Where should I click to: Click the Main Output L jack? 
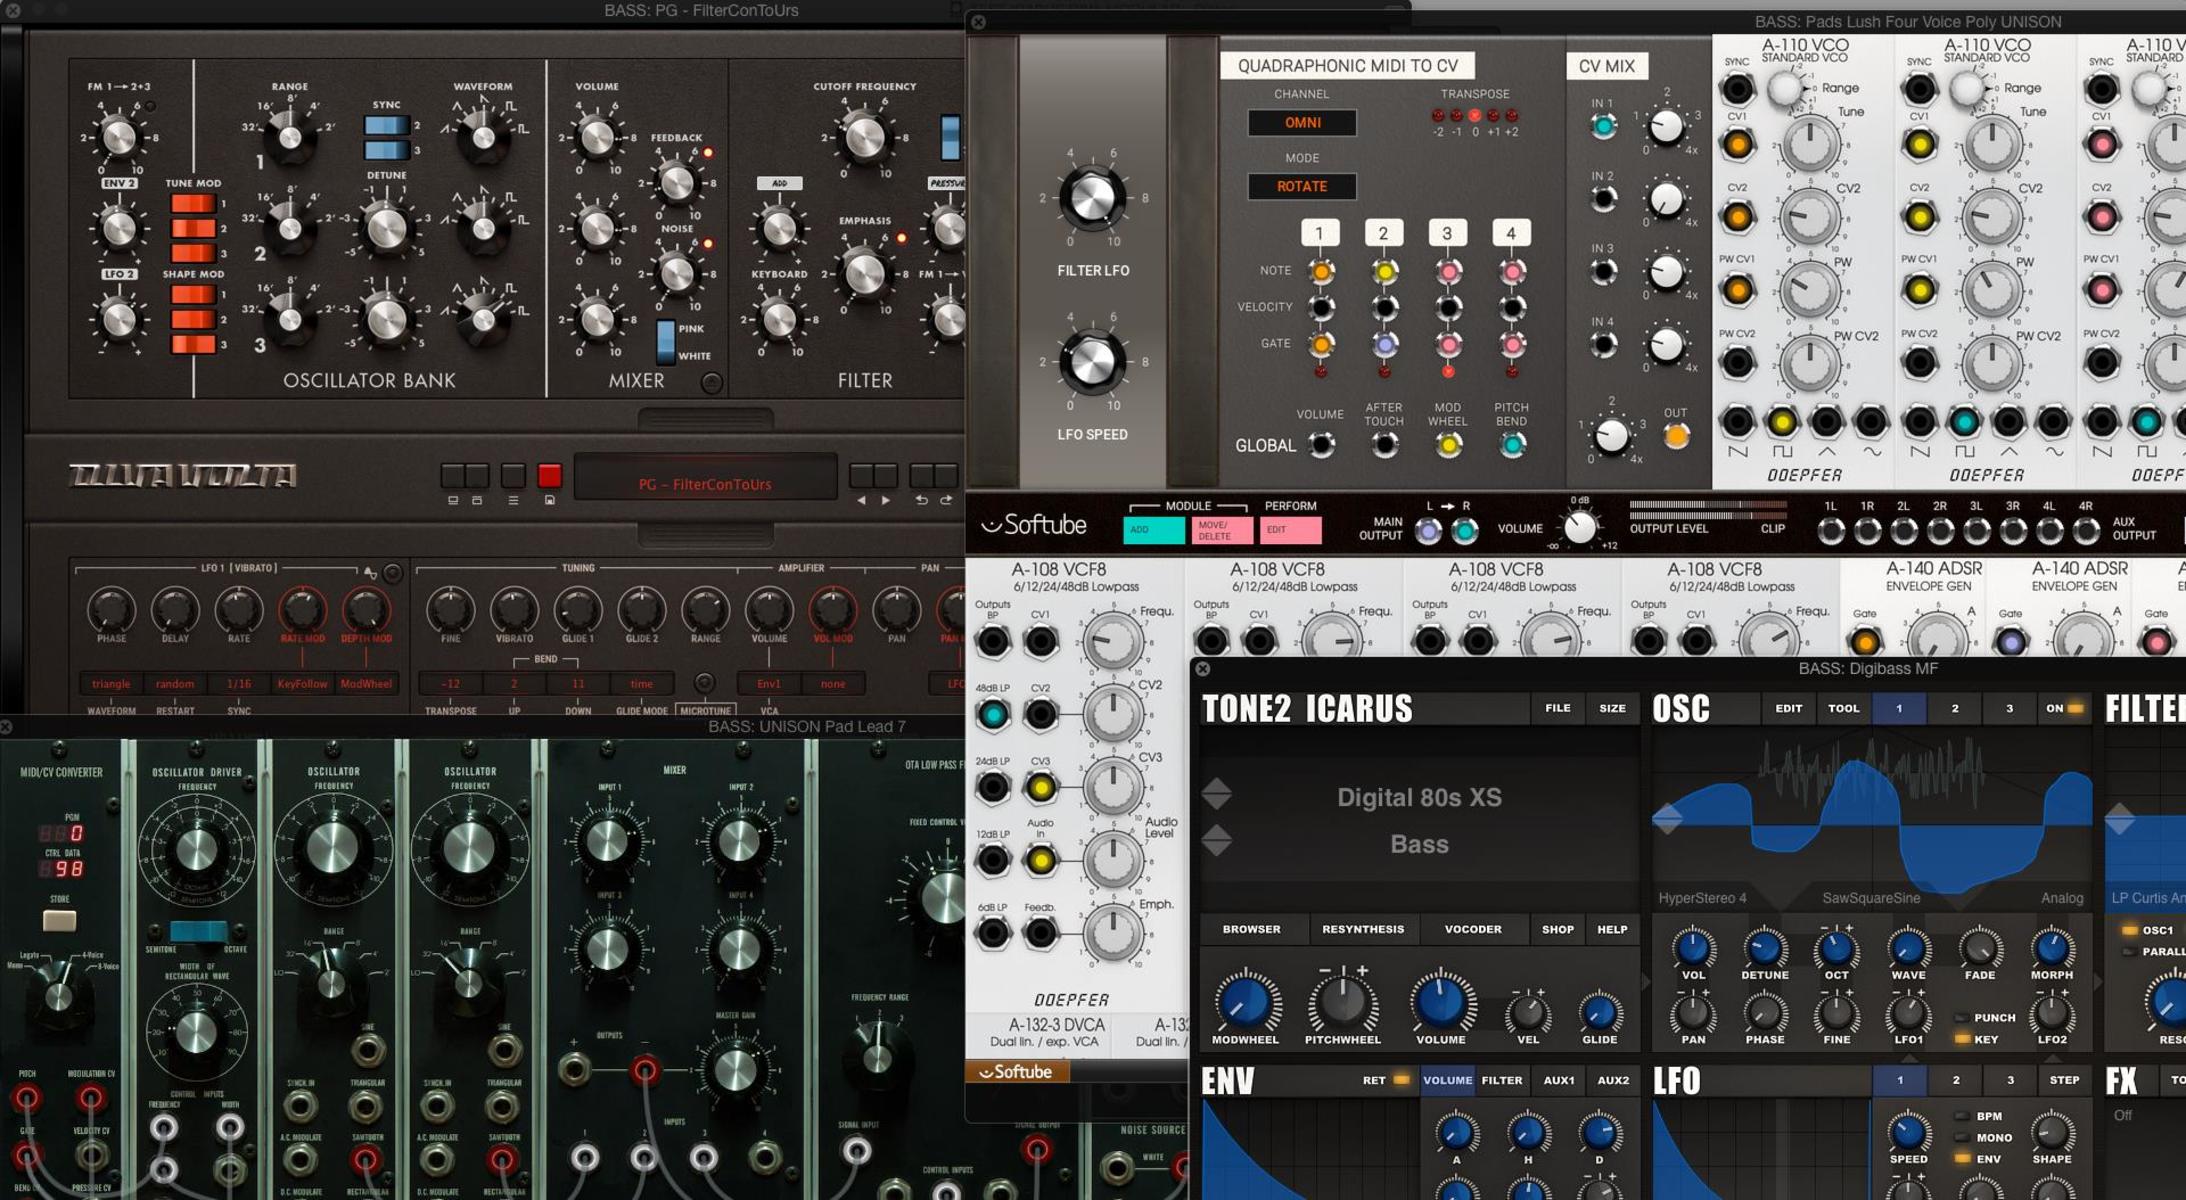(1428, 532)
